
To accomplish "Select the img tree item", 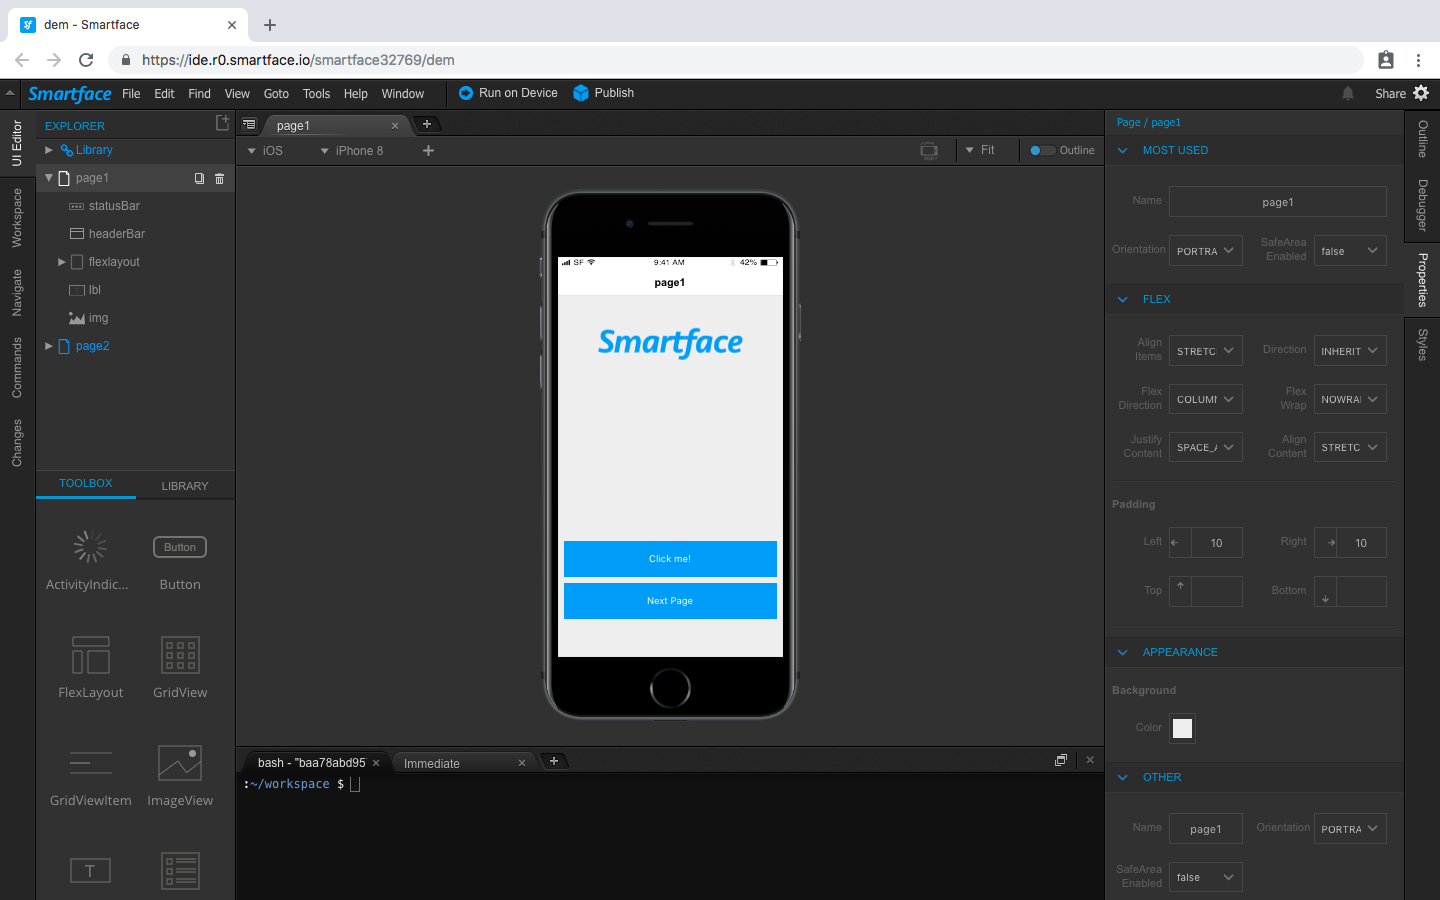I will [135, 318].
